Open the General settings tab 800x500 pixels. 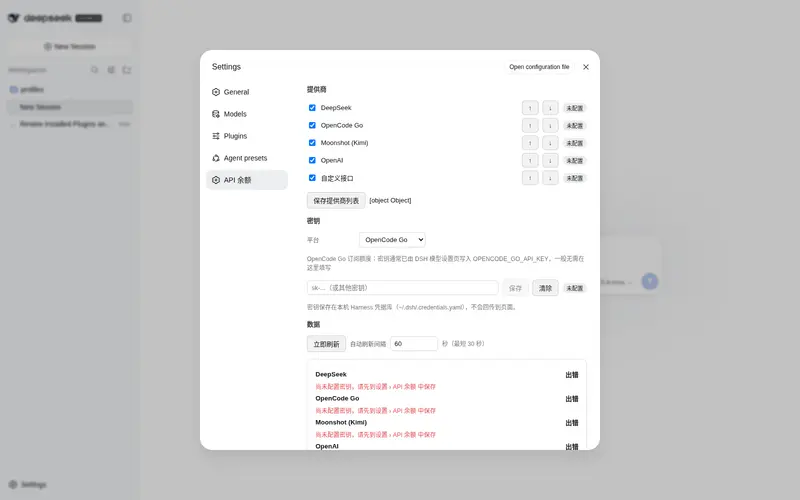pyautogui.click(x=247, y=92)
